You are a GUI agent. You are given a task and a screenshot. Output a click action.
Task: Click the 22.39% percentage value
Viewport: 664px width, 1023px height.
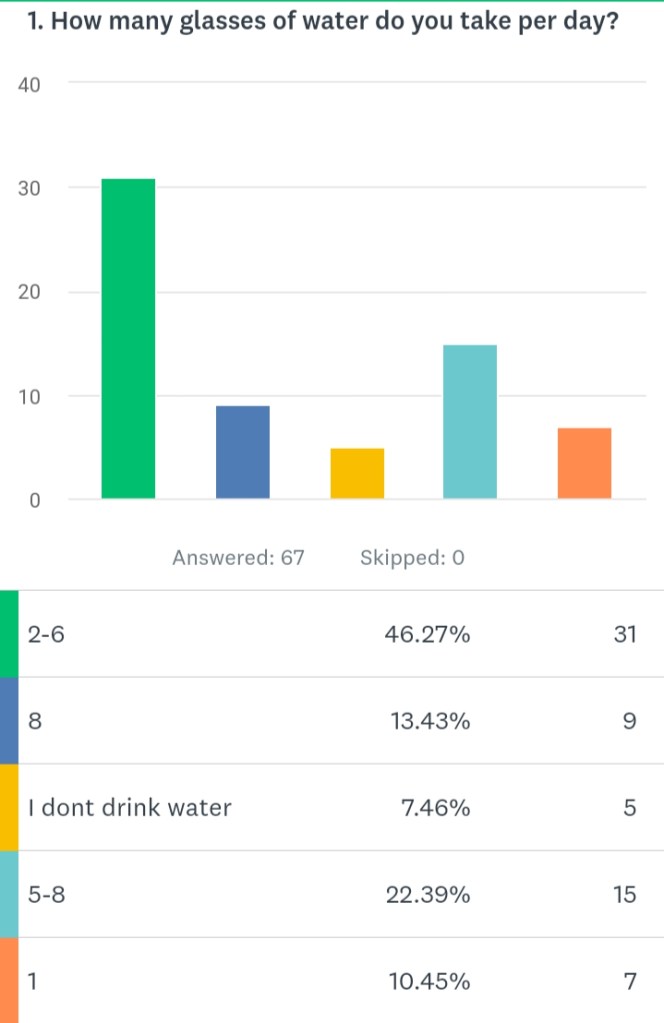click(x=427, y=895)
